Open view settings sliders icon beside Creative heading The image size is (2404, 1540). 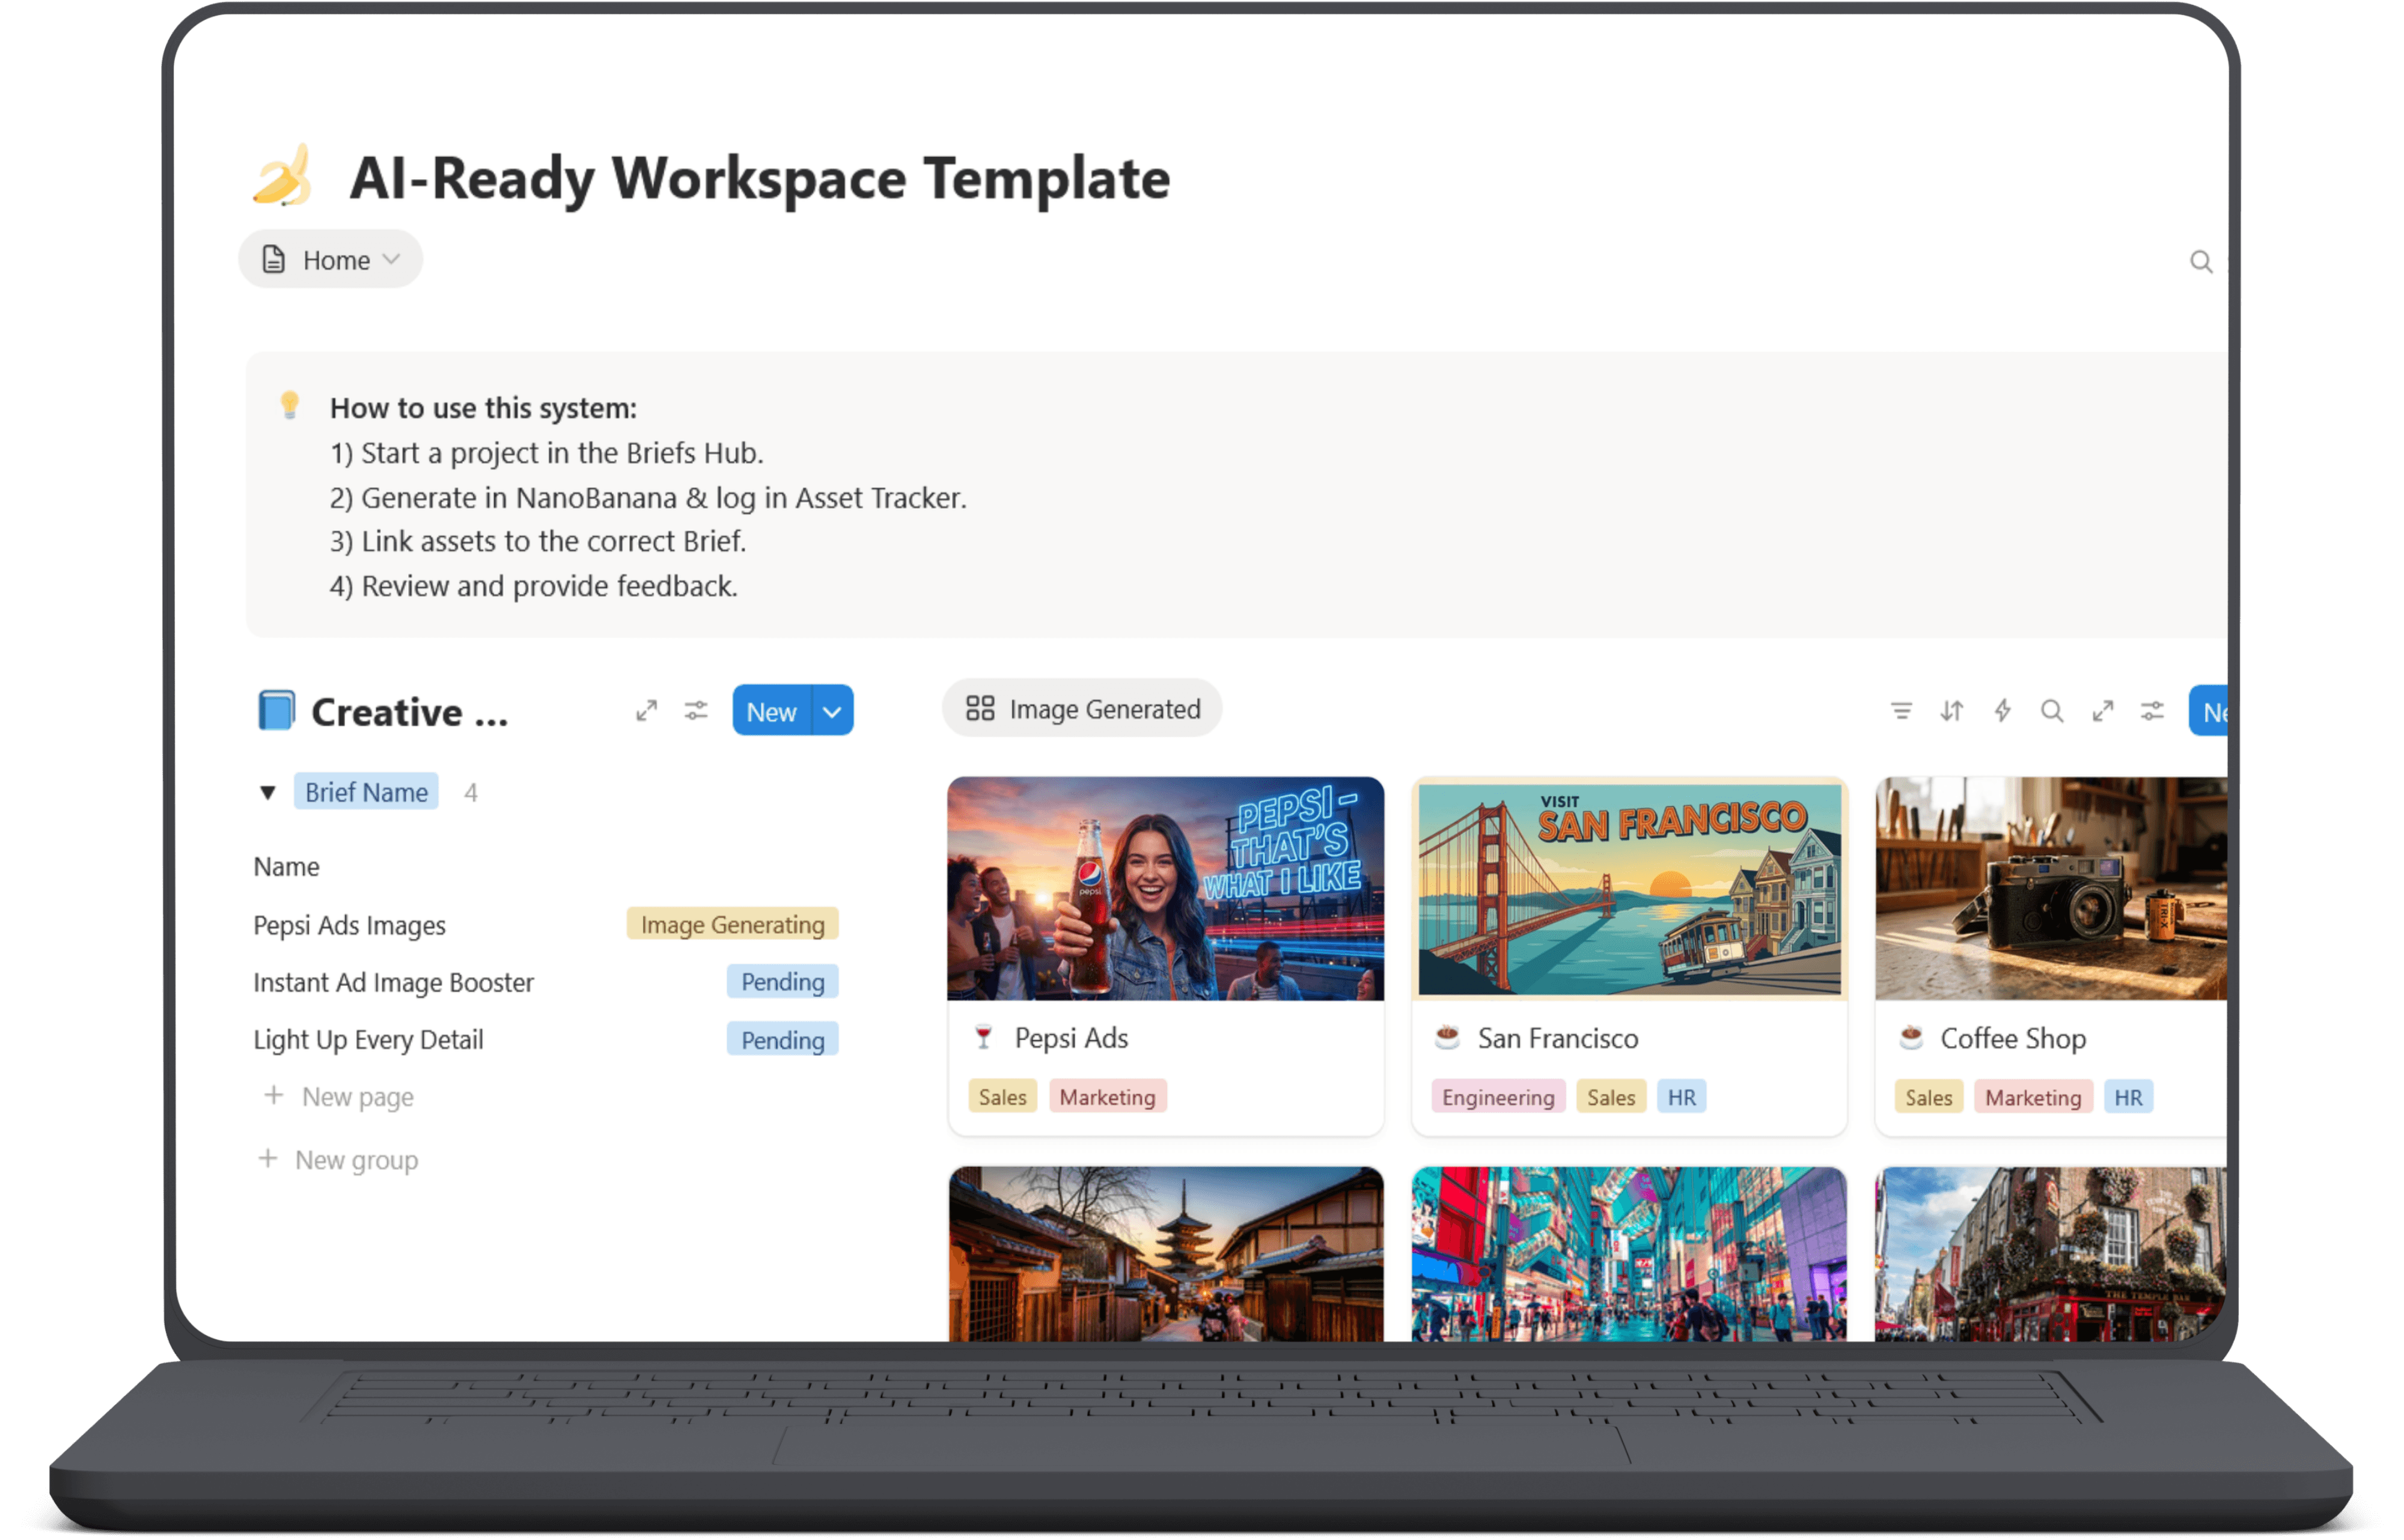pos(696,711)
